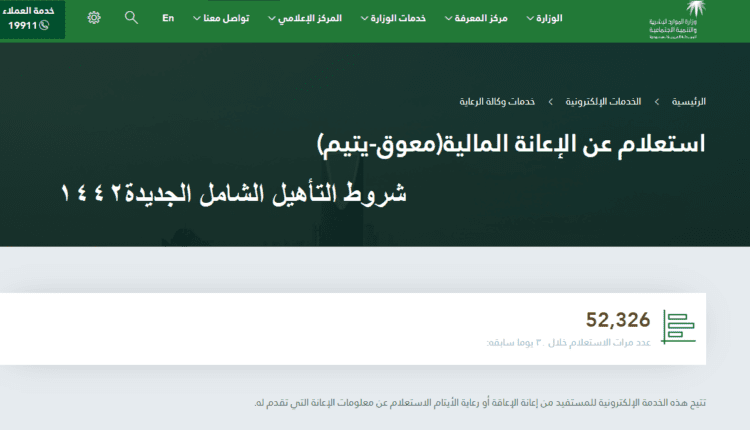
Task: Click the استعلام عن الإعانة المالية heading
Action: pyautogui.click(x=510, y=142)
